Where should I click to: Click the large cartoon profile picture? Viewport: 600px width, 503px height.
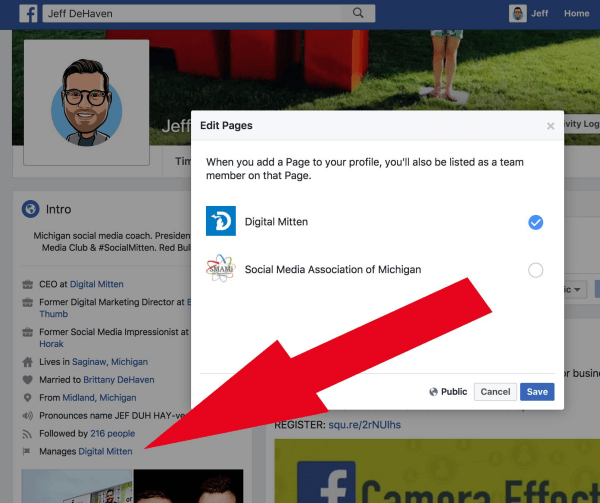tap(86, 103)
